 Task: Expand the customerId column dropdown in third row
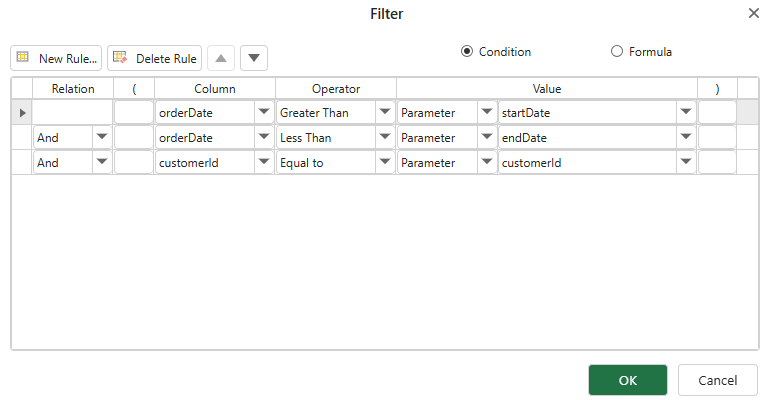264,162
